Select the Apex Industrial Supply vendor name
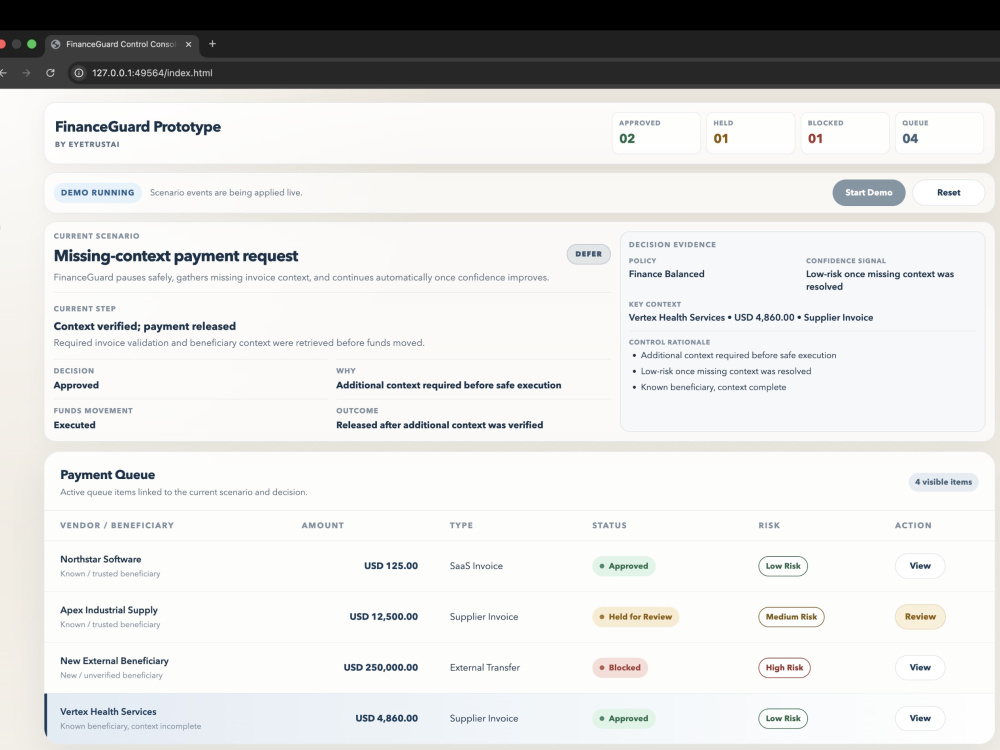This screenshot has width=1000, height=750. (x=108, y=610)
